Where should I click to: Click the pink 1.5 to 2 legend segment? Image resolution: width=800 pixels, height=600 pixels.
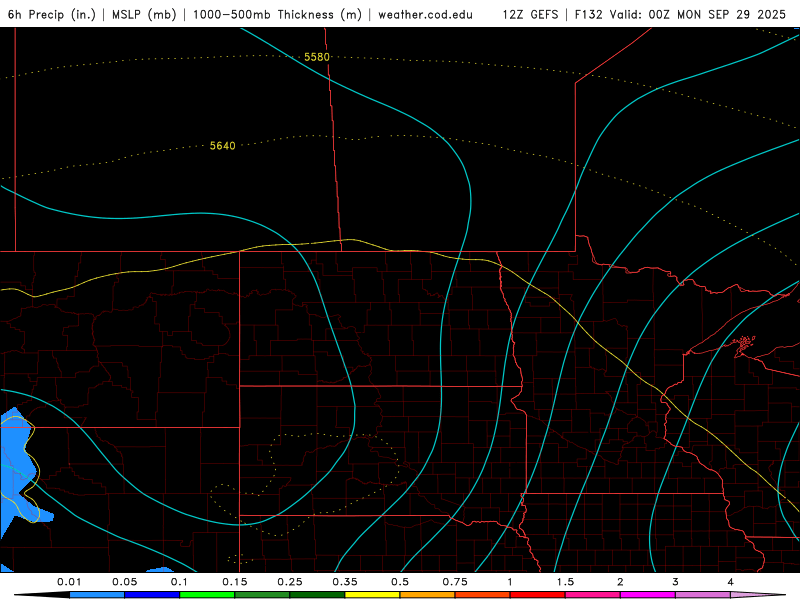click(593, 595)
